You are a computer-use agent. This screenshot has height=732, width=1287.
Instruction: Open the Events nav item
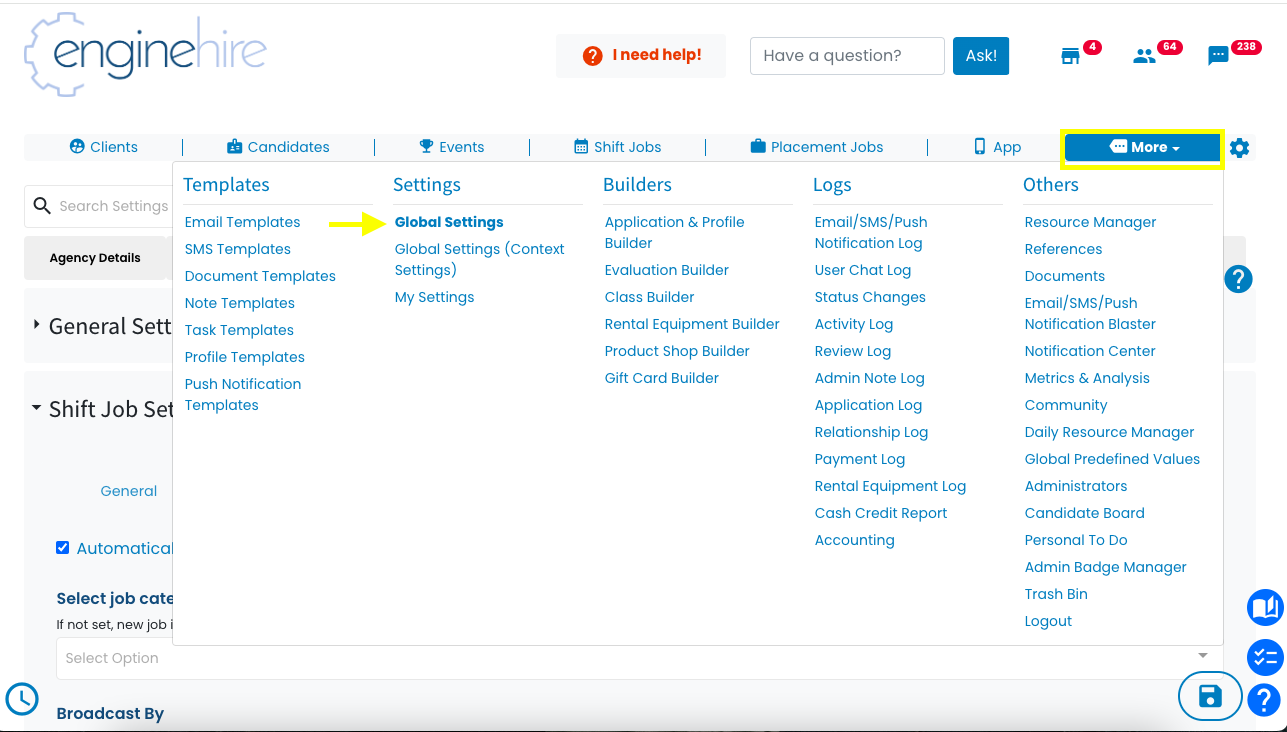click(x=451, y=147)
